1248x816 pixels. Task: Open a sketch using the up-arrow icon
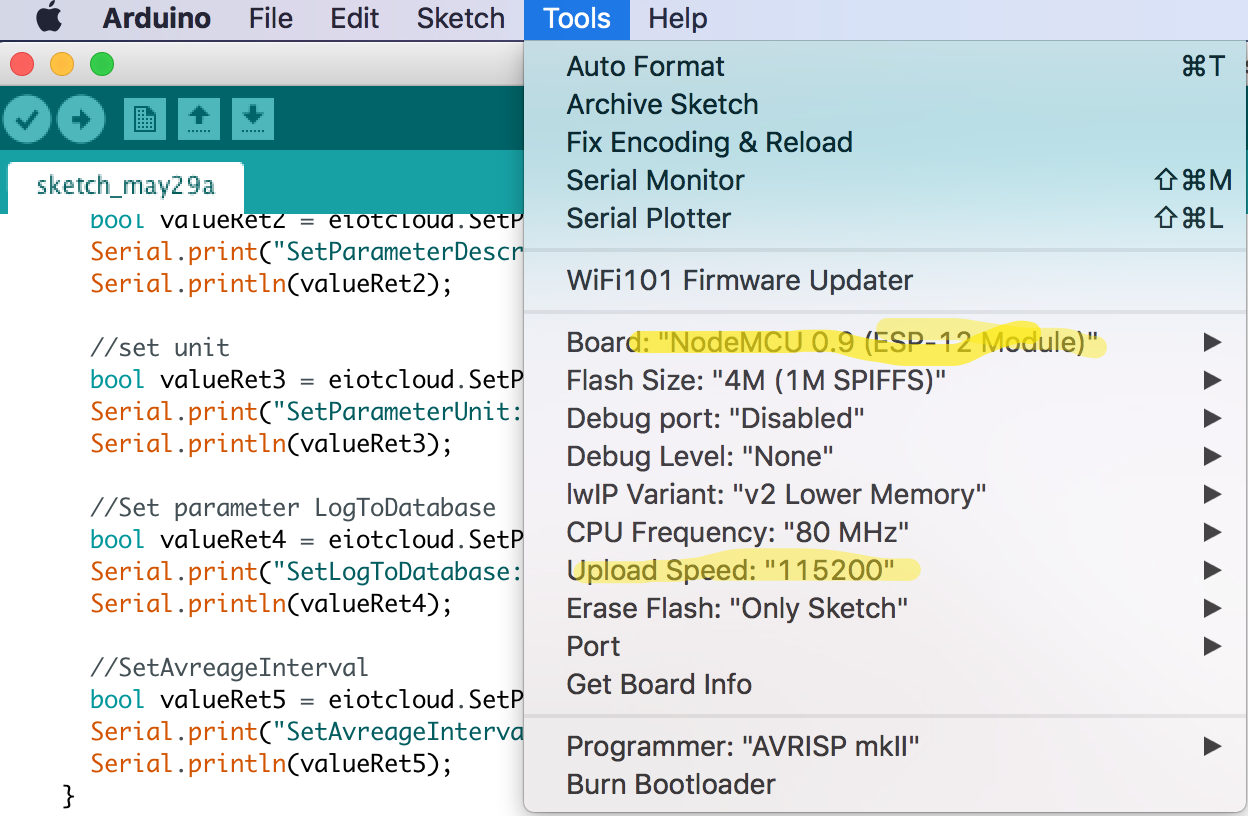pyautogui.click(x=199, y=120)
